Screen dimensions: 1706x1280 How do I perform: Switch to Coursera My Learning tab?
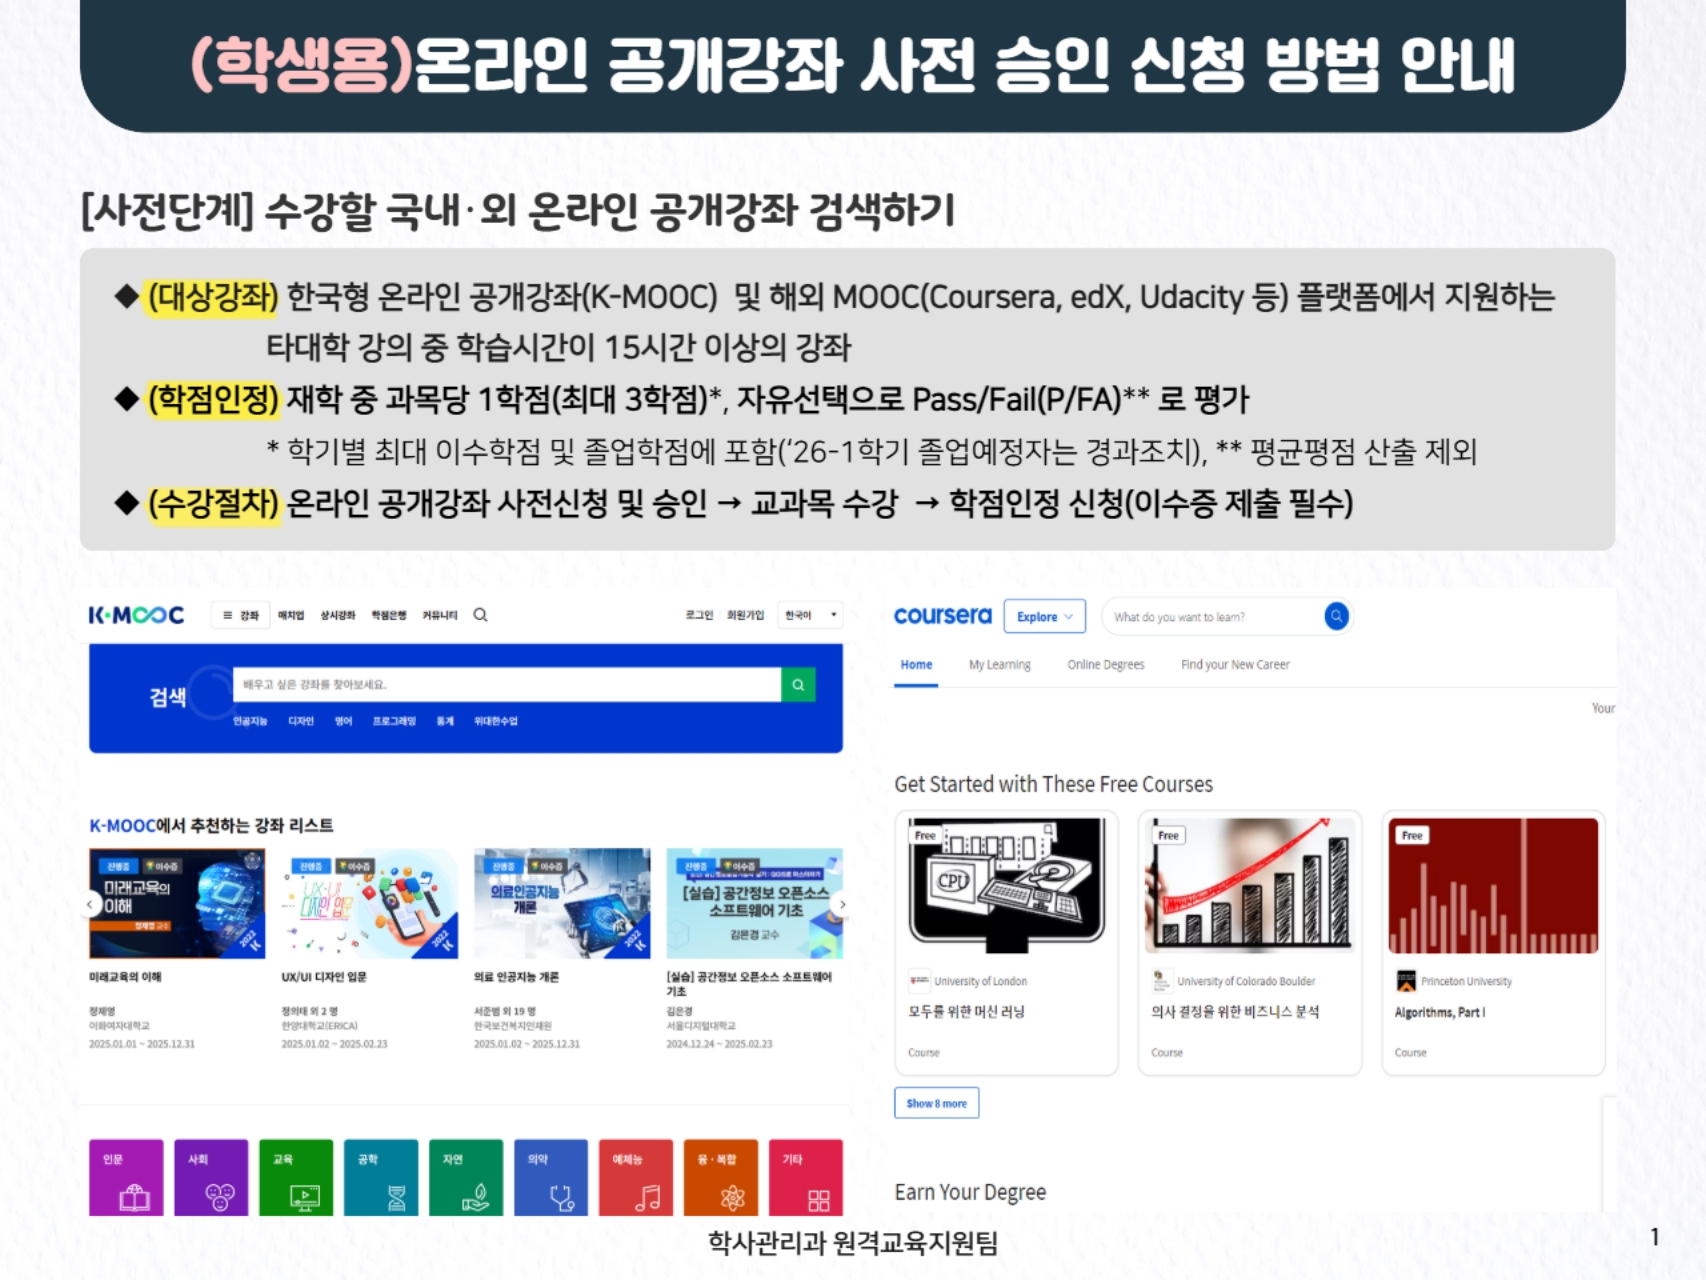pos(999,665)
